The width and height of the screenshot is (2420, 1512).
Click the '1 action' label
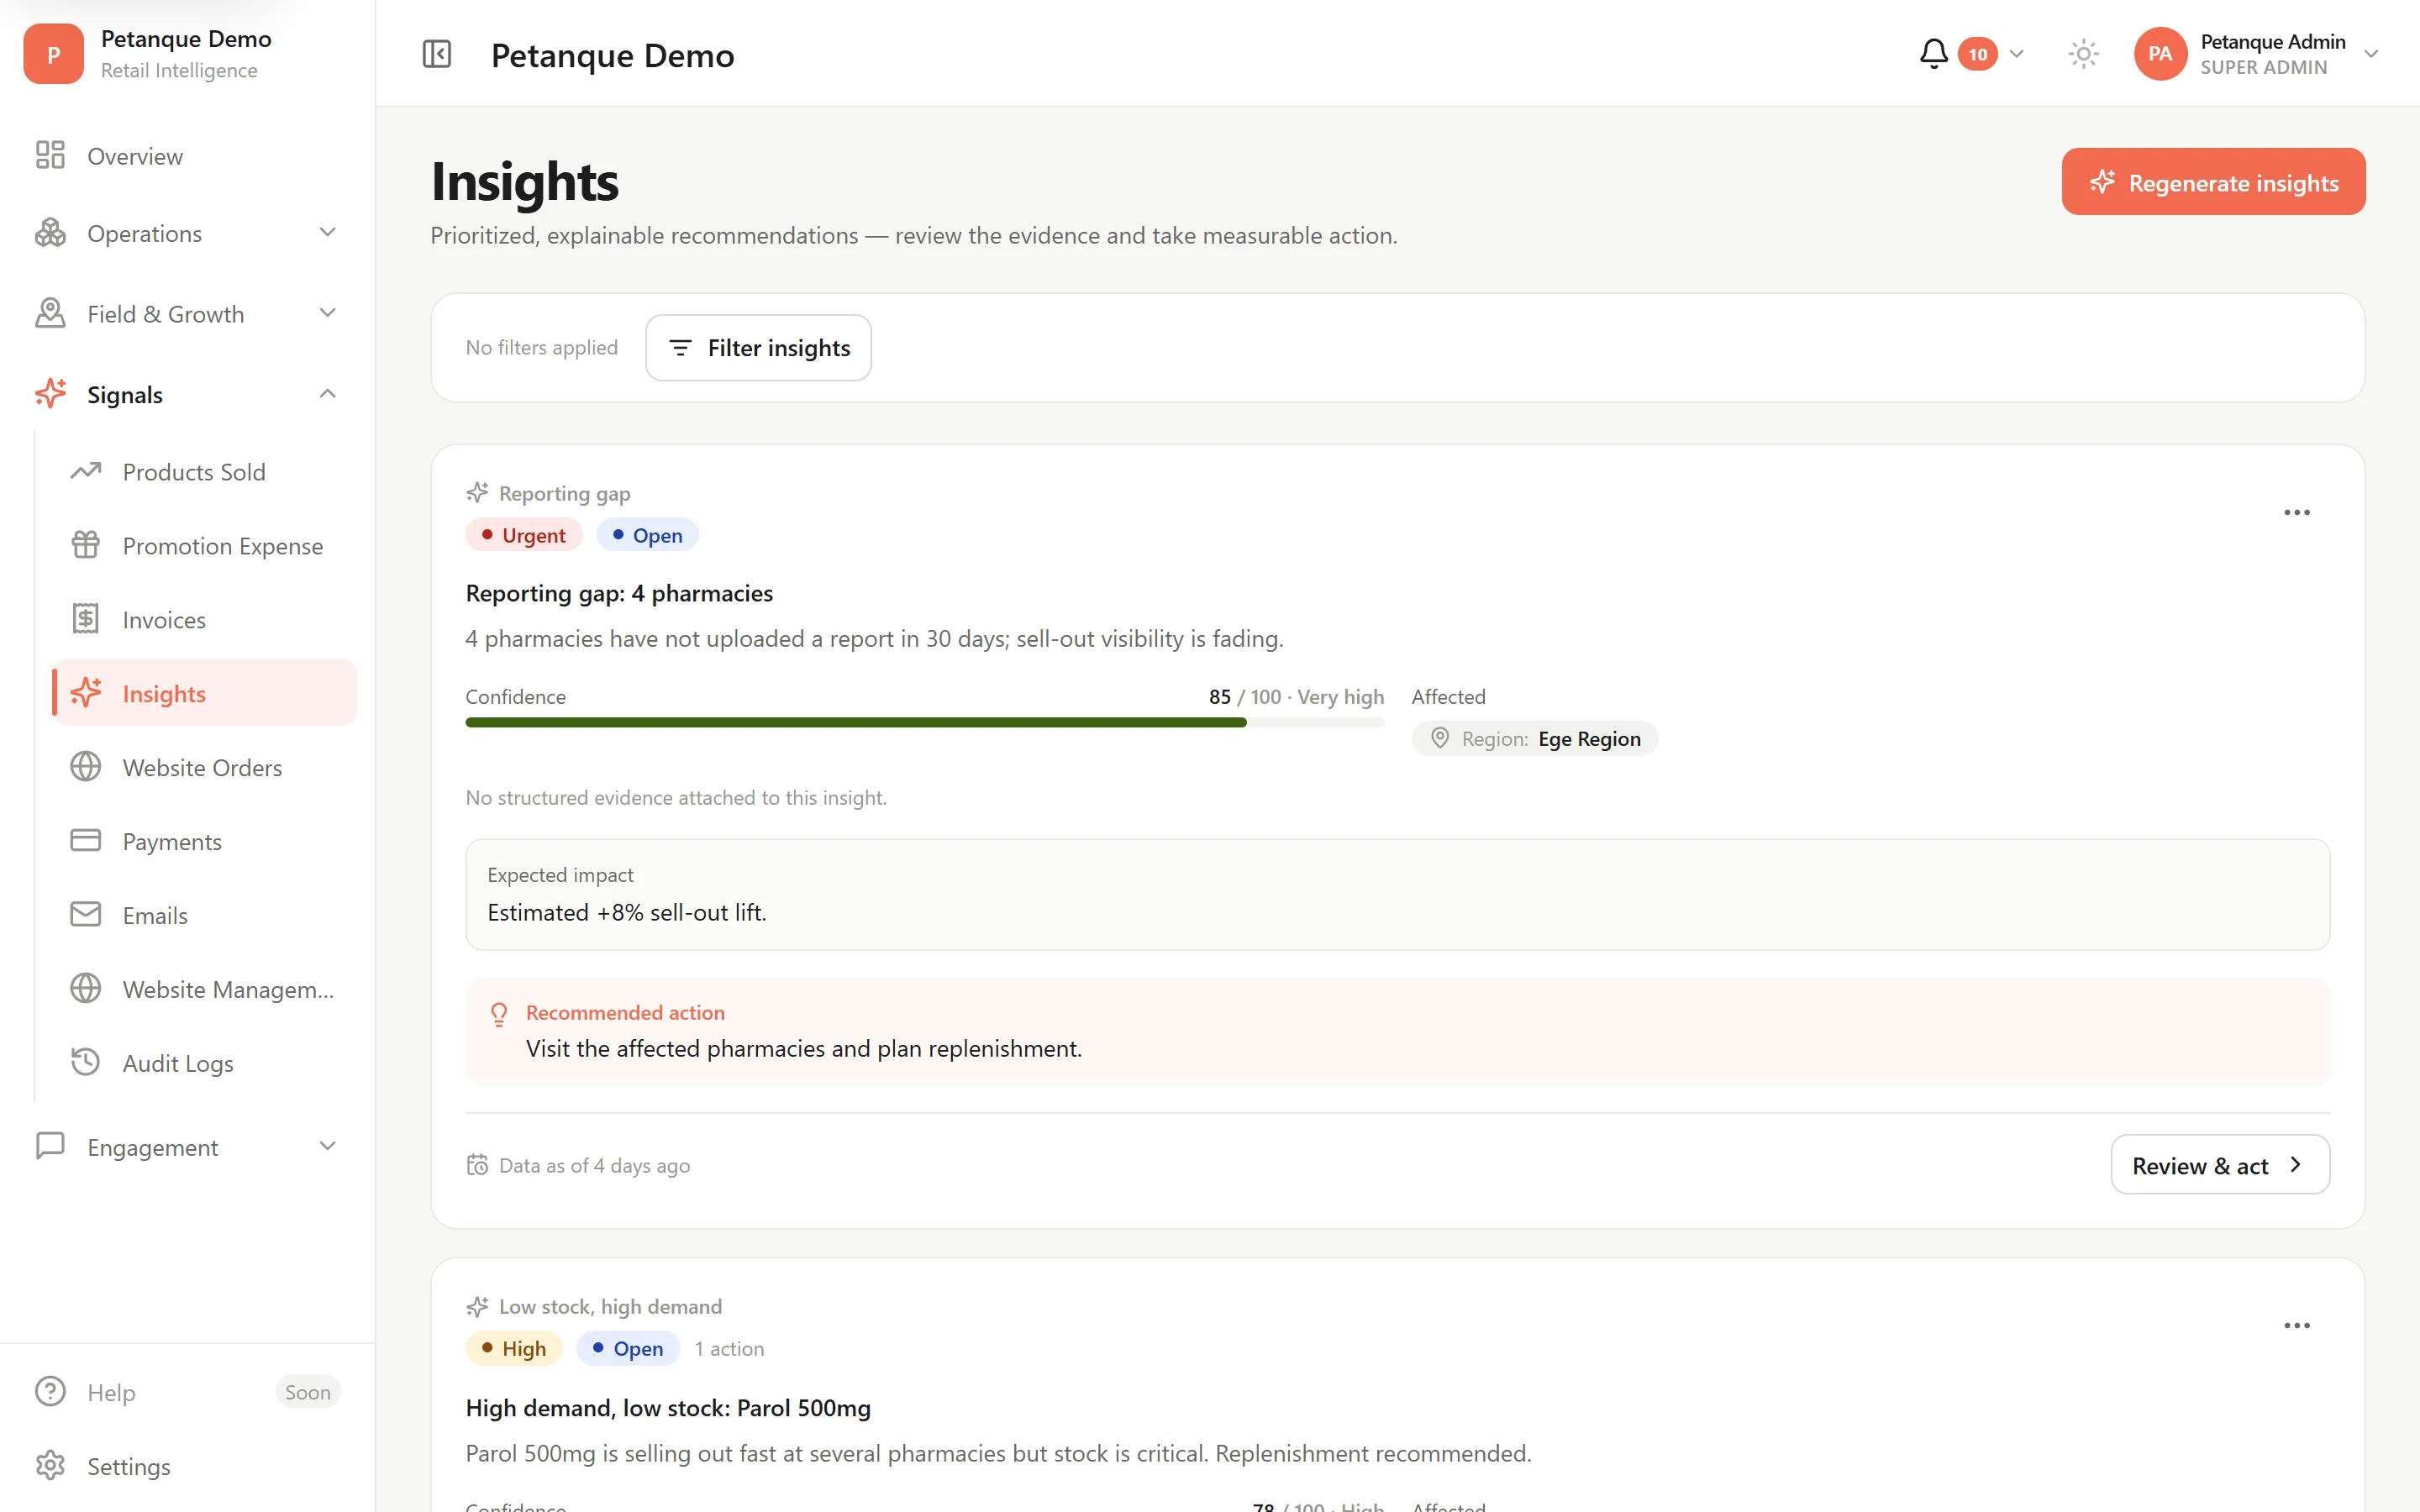click(729, 1348)
